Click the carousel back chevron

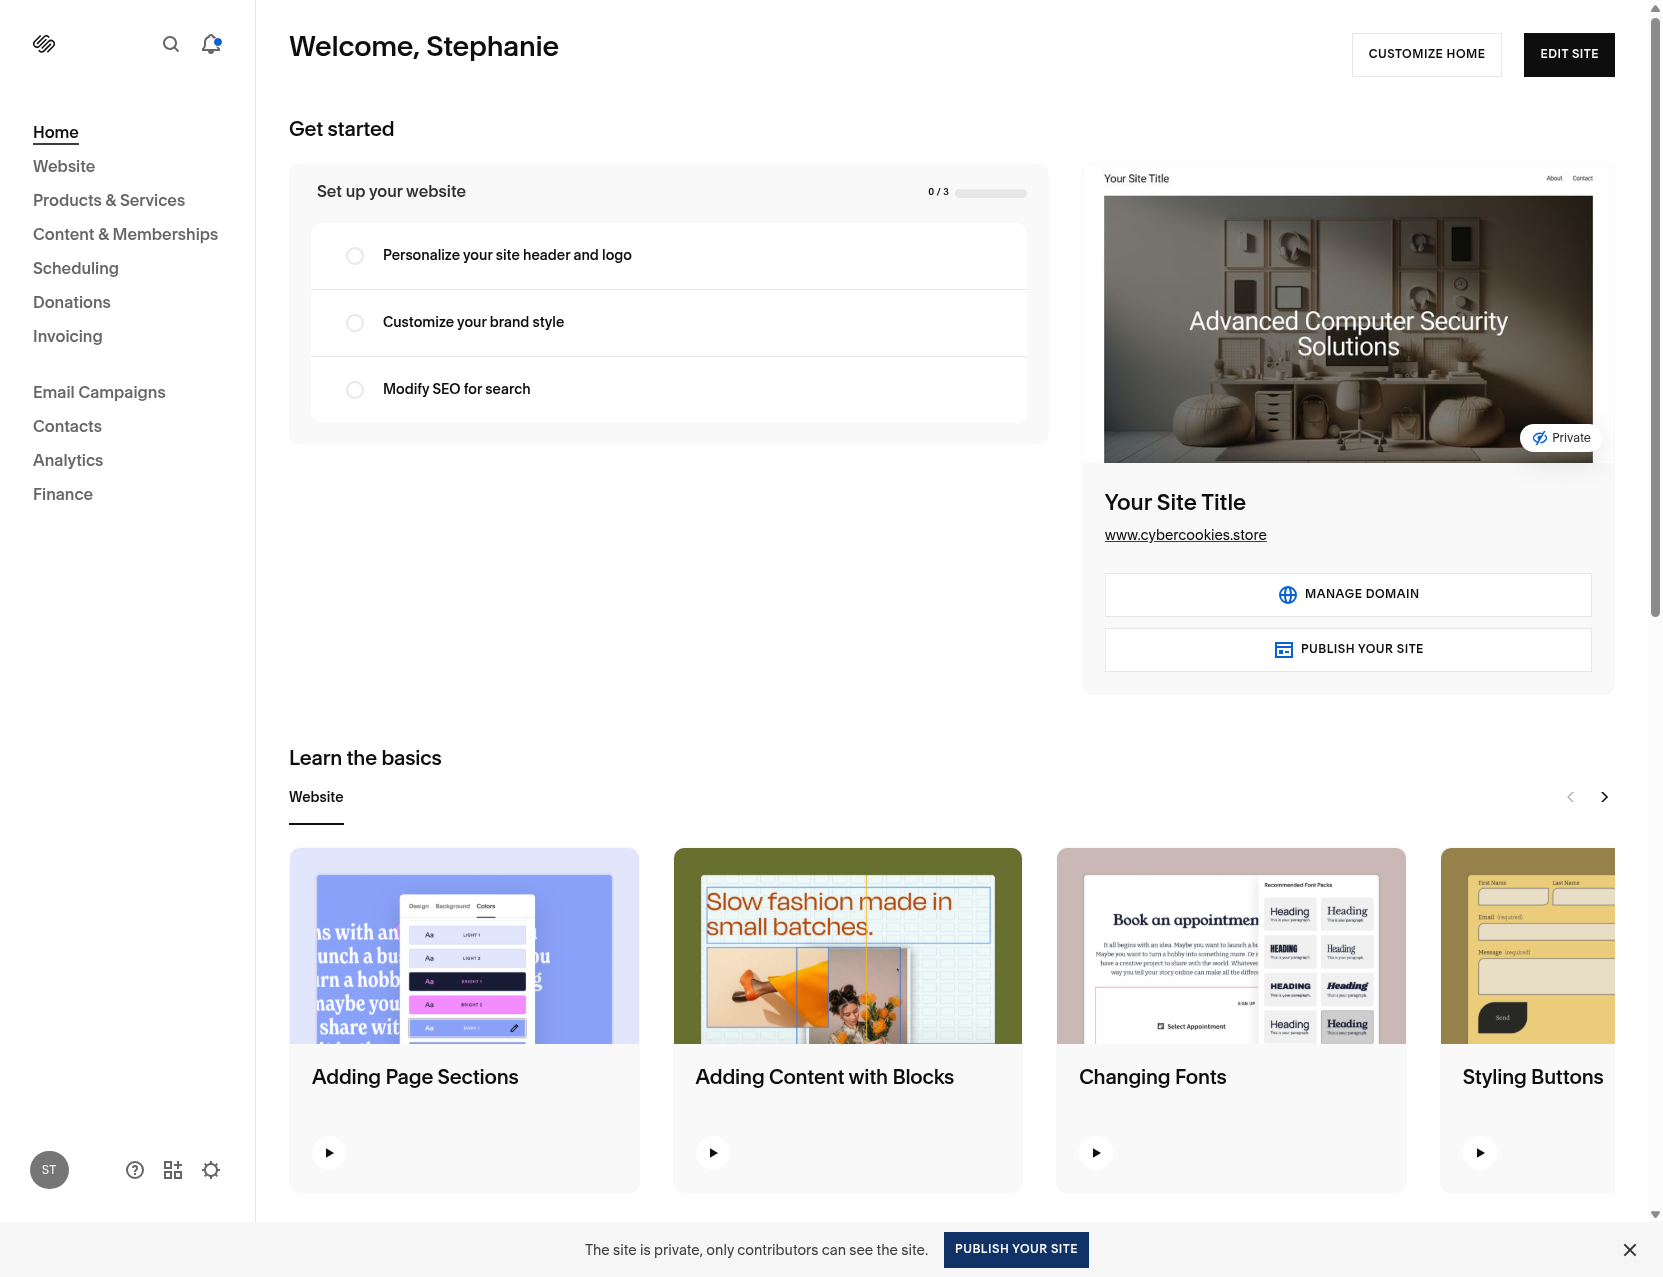click(1570, 797)
